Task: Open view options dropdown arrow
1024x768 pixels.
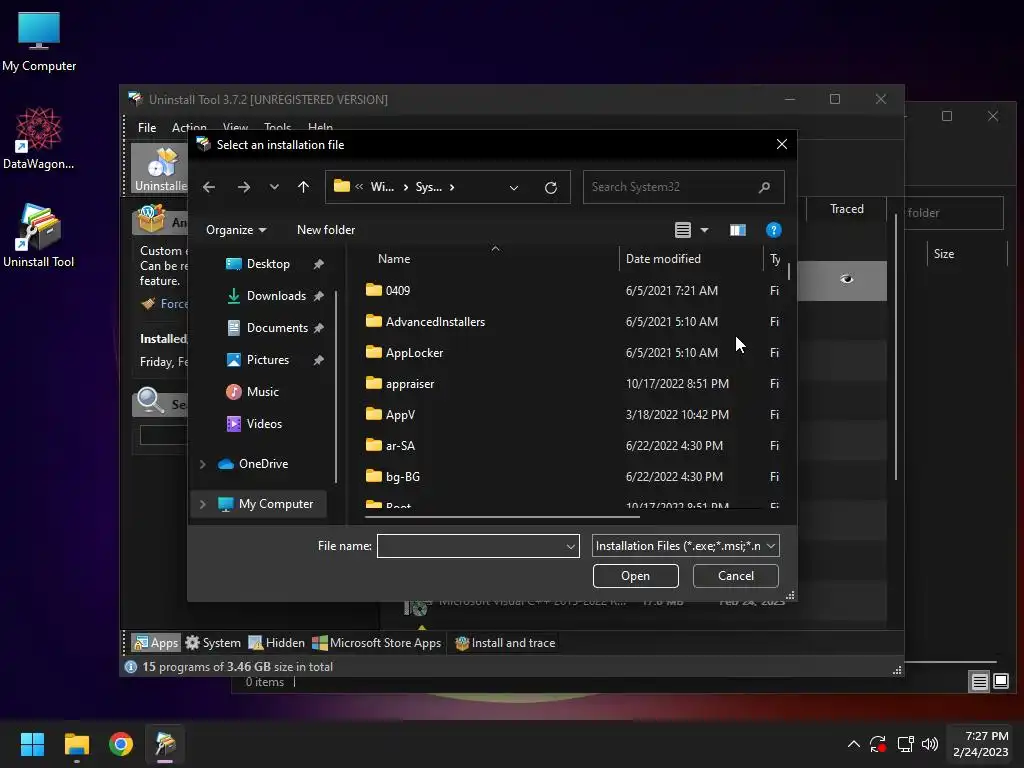Action: 705,230
